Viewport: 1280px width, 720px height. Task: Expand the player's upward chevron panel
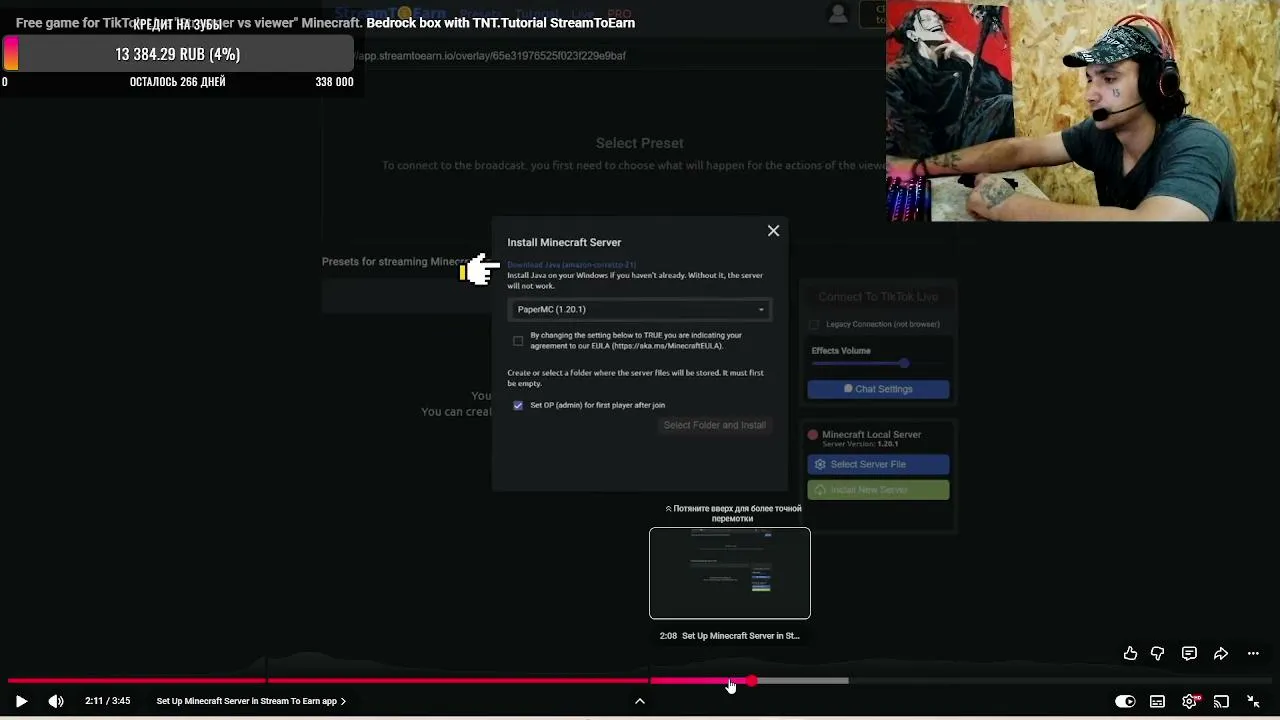(x=640, y=701)
